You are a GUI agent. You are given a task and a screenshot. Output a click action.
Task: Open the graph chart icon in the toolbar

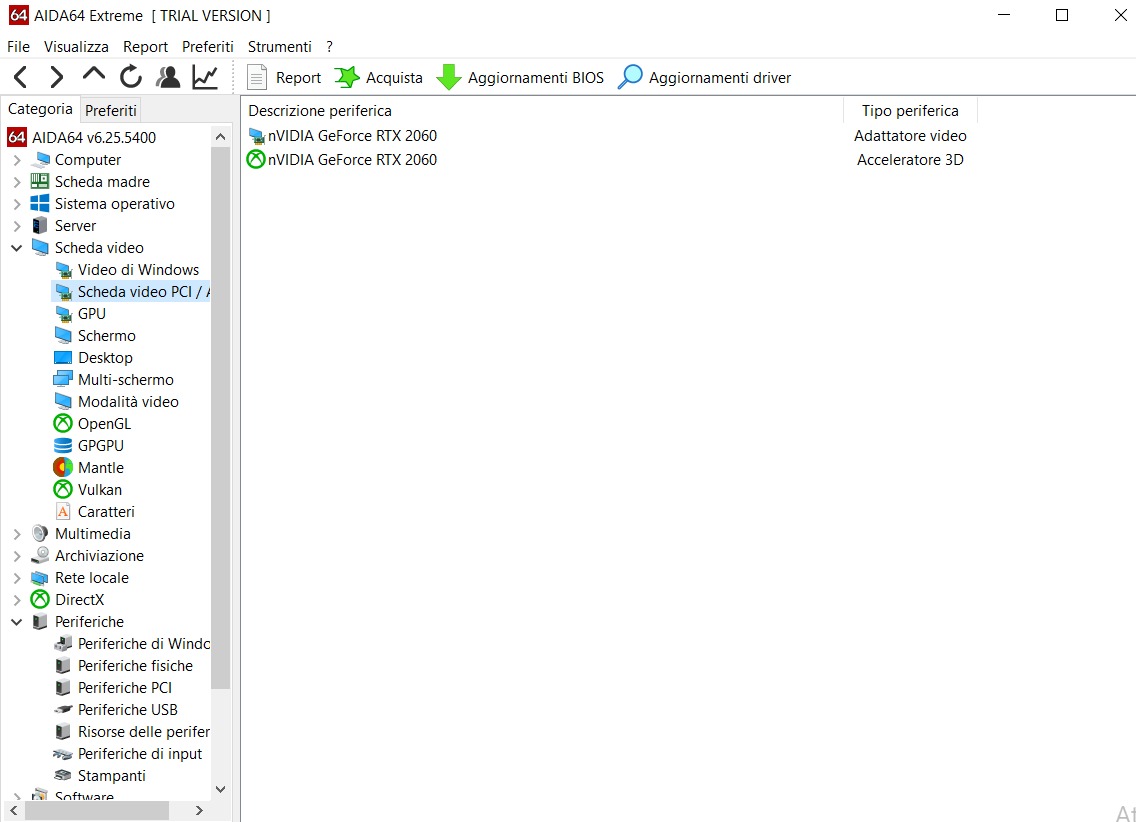pyautogui.click(x=205, y=77)
